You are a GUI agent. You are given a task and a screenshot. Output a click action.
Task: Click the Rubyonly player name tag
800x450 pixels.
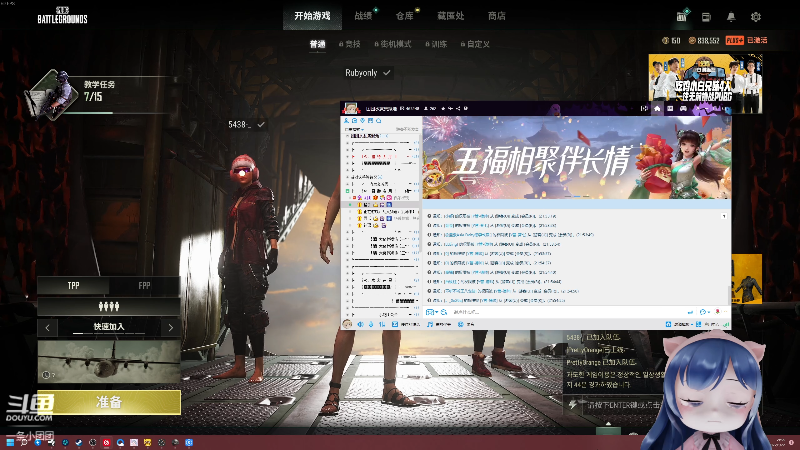[367, 73]
